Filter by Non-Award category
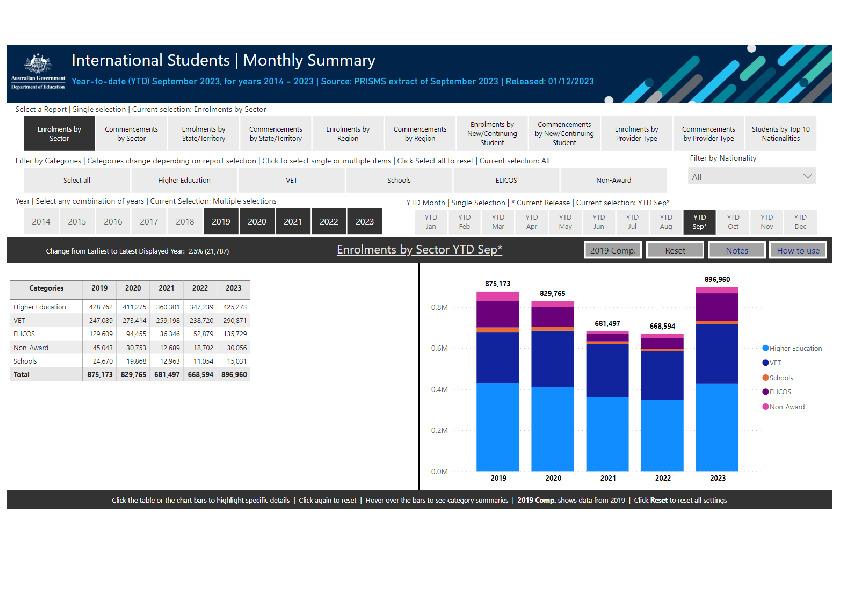842x595 pixels. pyautogui.click(x=613, y=180)
